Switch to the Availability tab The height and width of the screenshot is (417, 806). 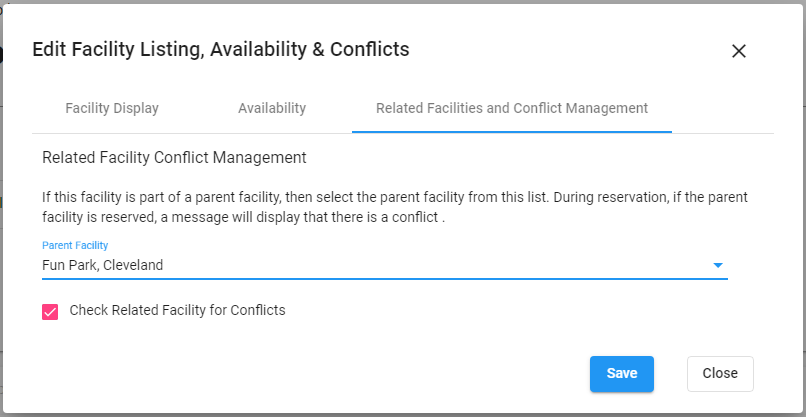click(x=272, y=108)
